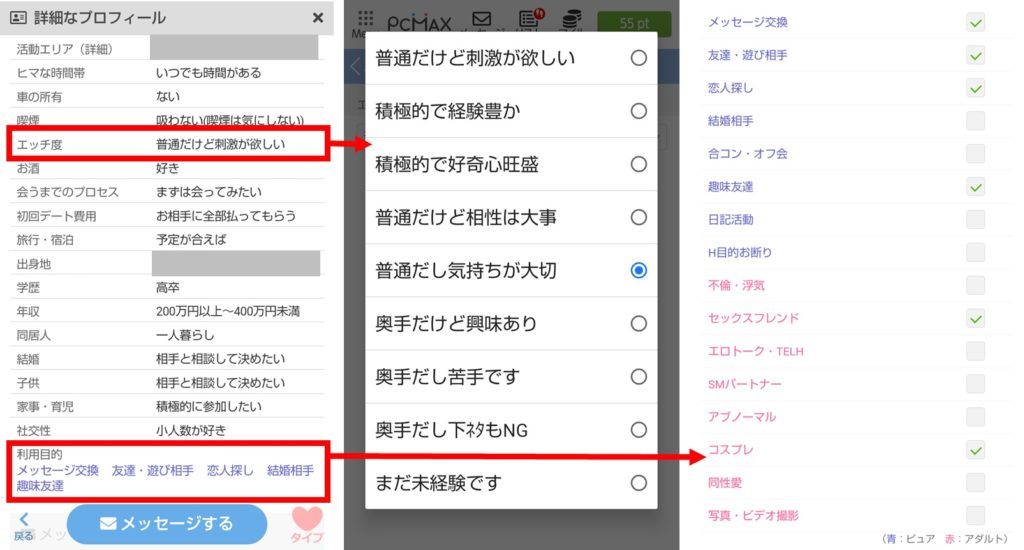Uncheck the コスプレ checkbox
The height and width of the screenshot is (550, 1024).
(x=975, y=450)
